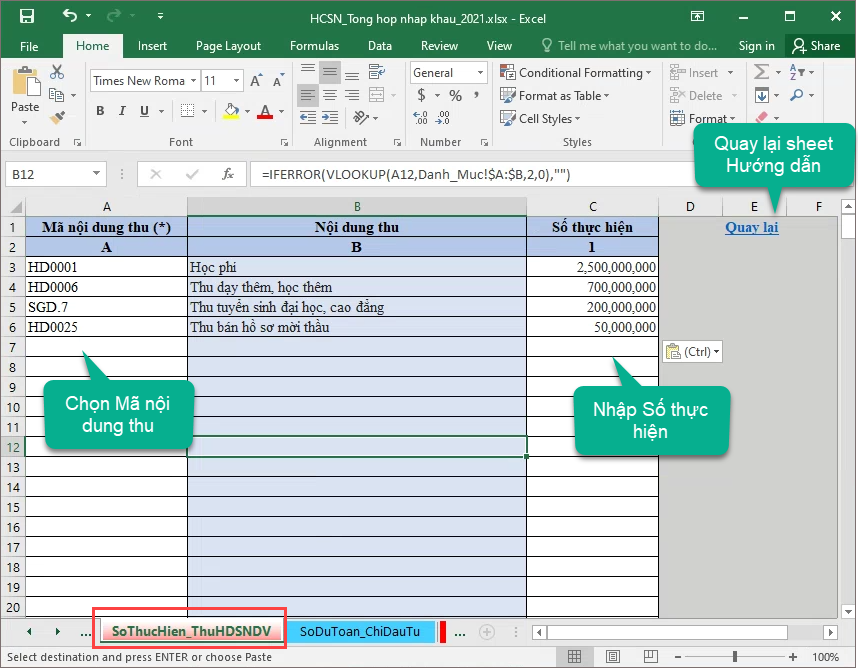Viewport: 858px width, 668px height.
Task: Open the font name dropdown
Action: 192,81
